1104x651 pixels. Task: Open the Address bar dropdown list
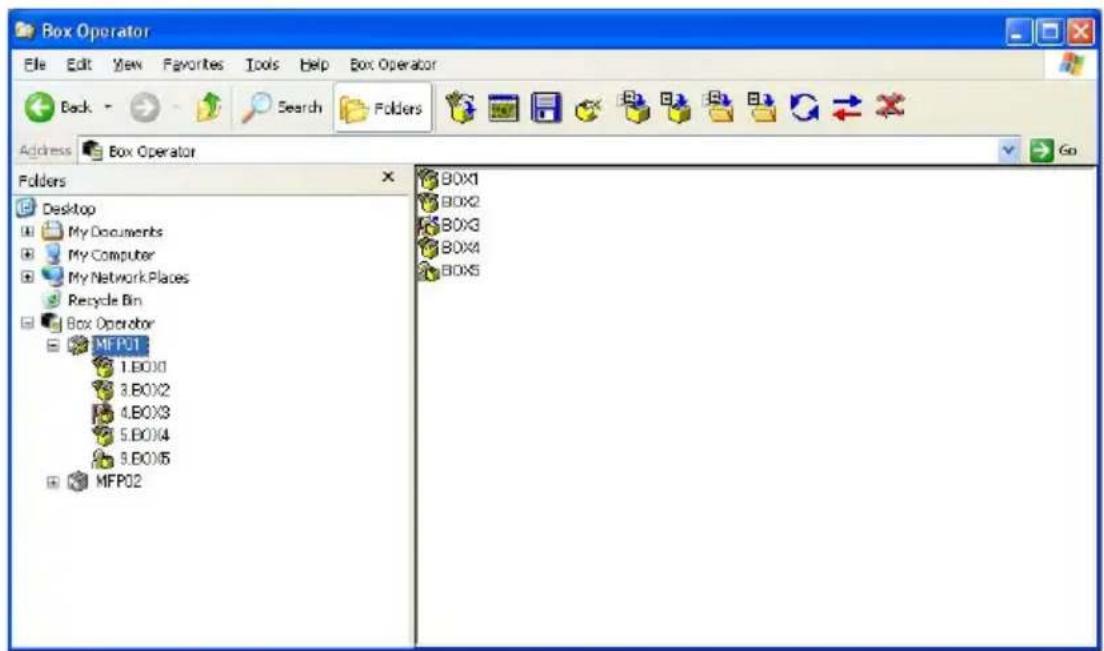coord(1008,151)
